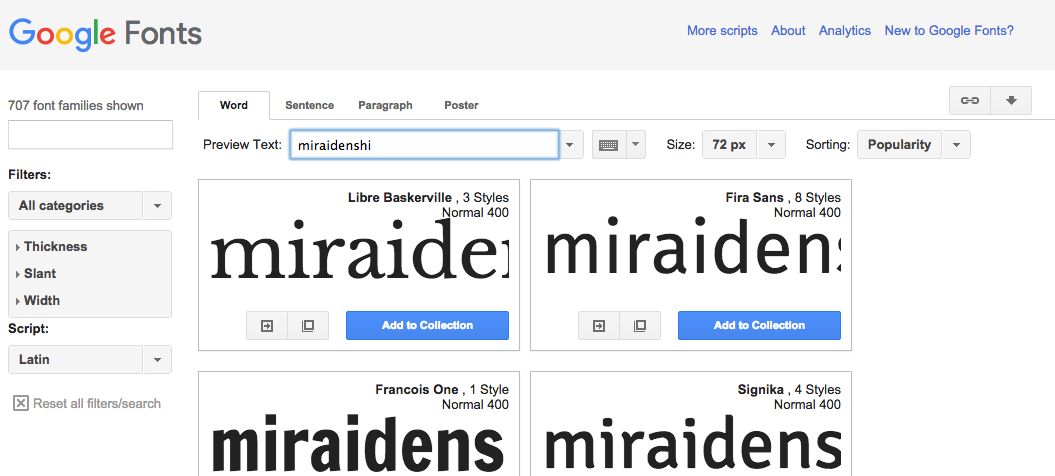Image resolution: width=1055 pixels, height=476 pixels.
Task: Add Libre Baskerville to Collection
Action: [x=427, y=326]
